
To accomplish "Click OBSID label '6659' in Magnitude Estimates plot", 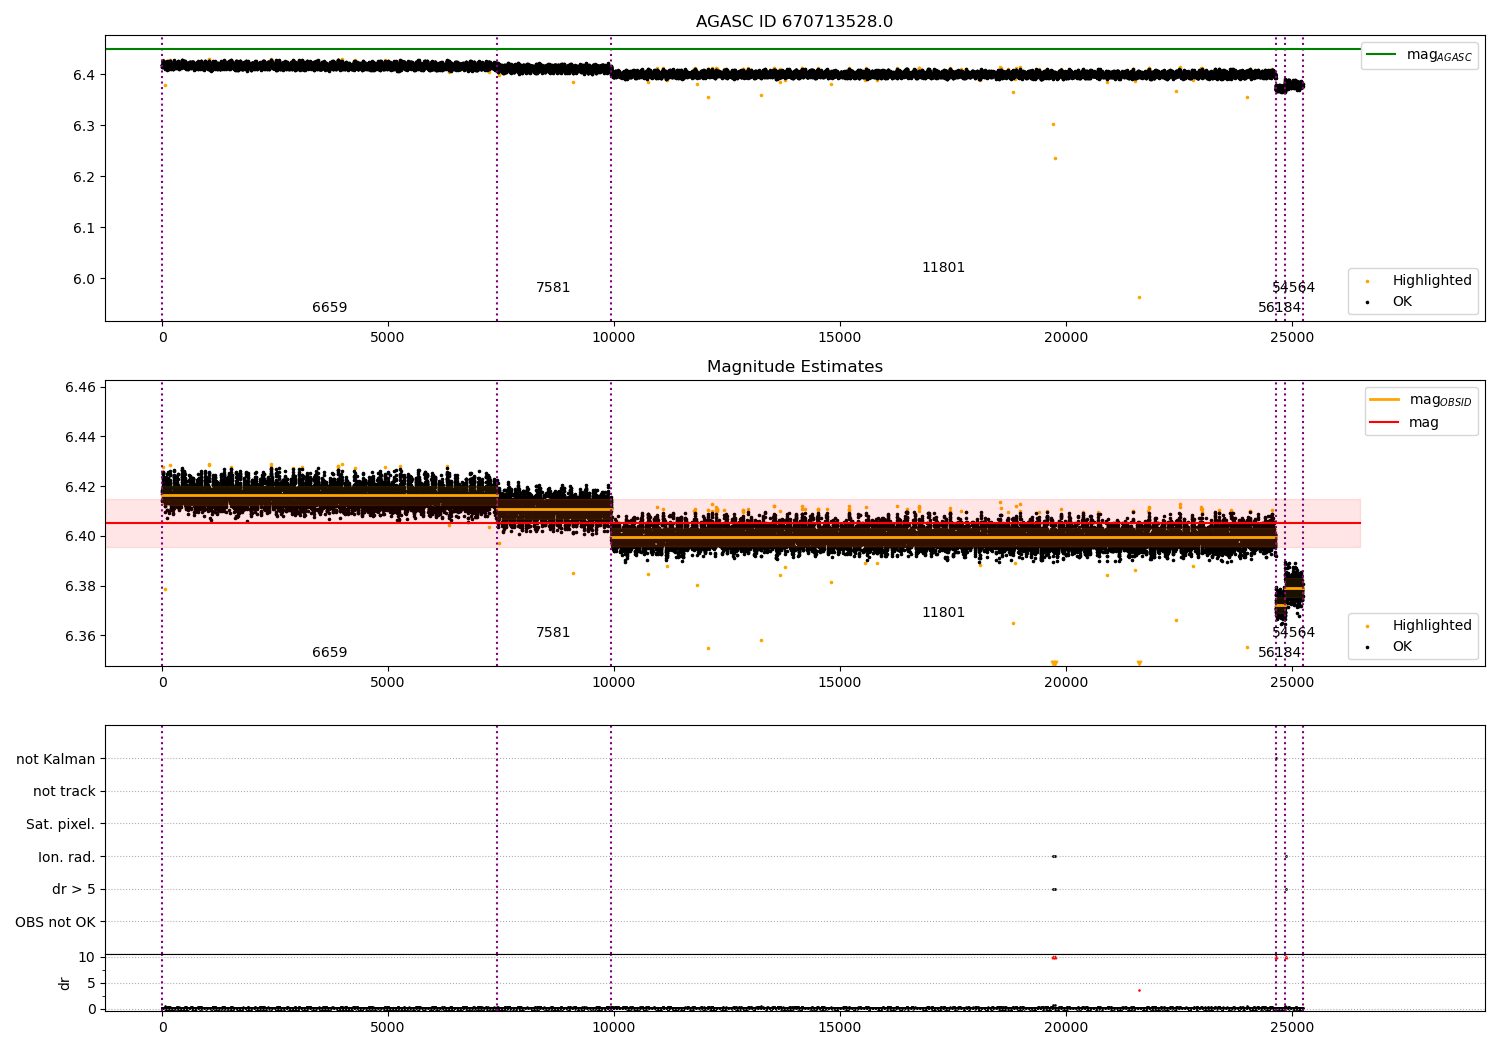I will pyautogui.click(x=330, y=653).
